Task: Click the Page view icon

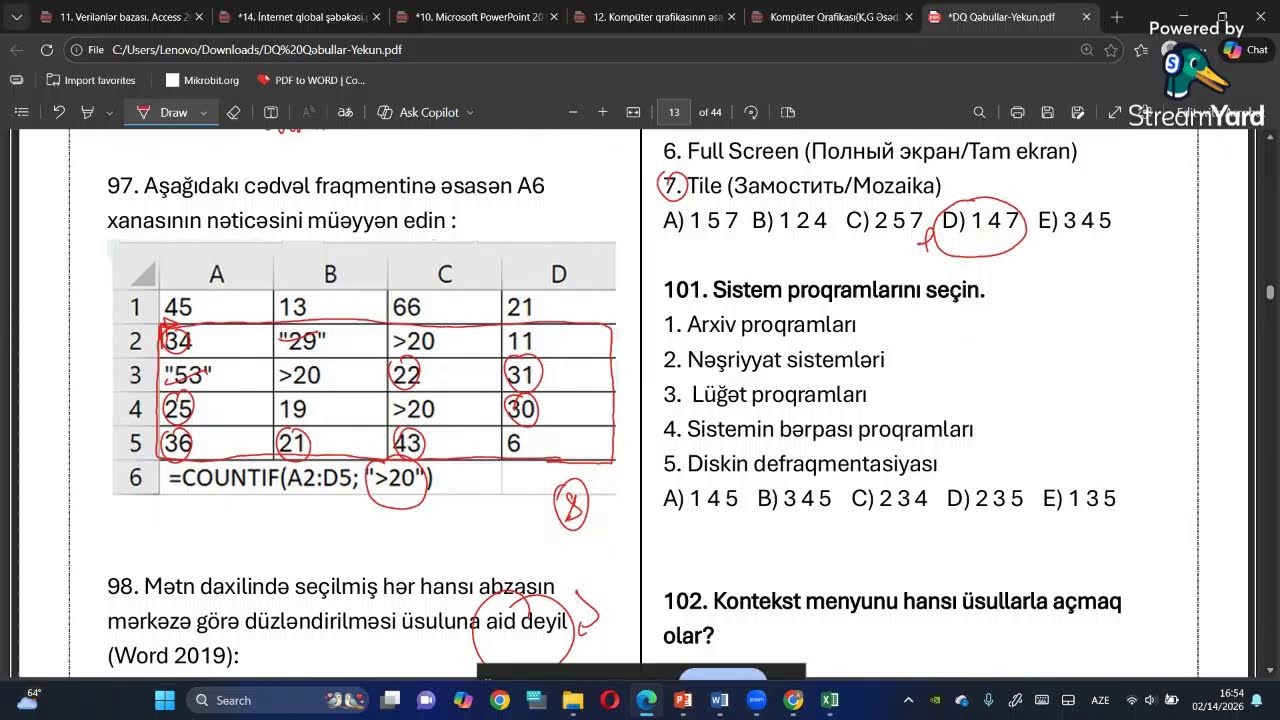Action: [788, 112]
